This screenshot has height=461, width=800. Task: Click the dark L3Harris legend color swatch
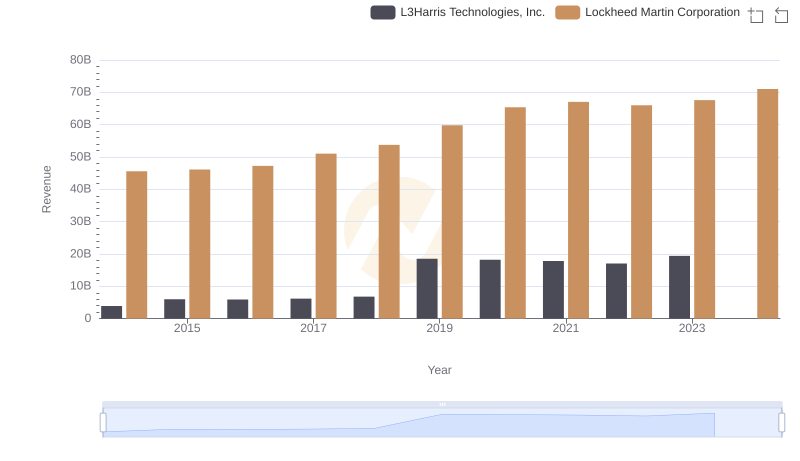pyautogui.click(x=383, y=12)
